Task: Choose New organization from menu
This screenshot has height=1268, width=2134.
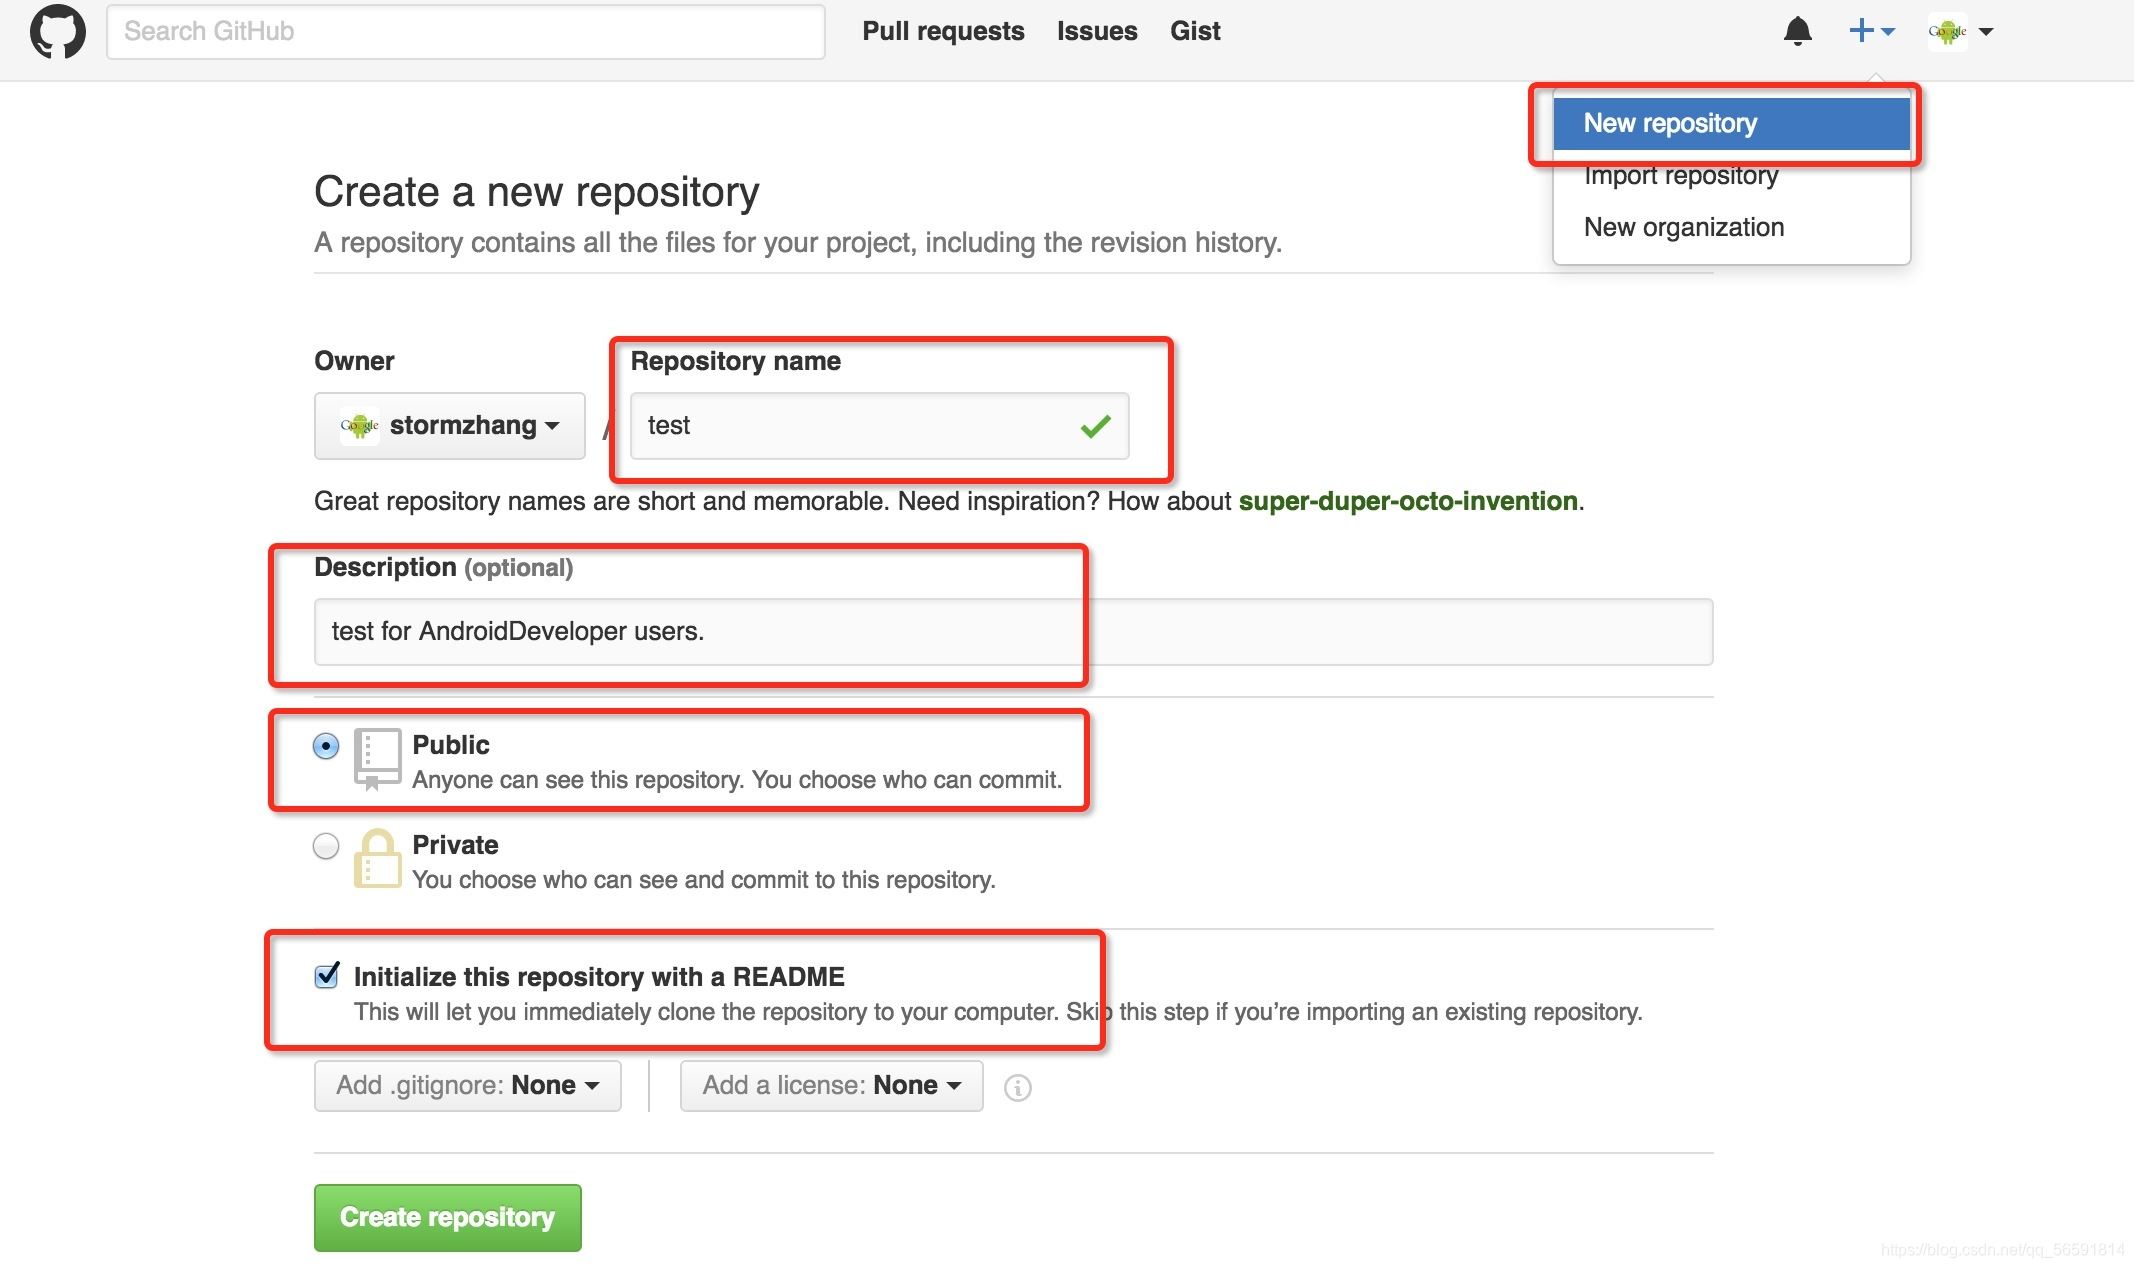Action: 1684,227
